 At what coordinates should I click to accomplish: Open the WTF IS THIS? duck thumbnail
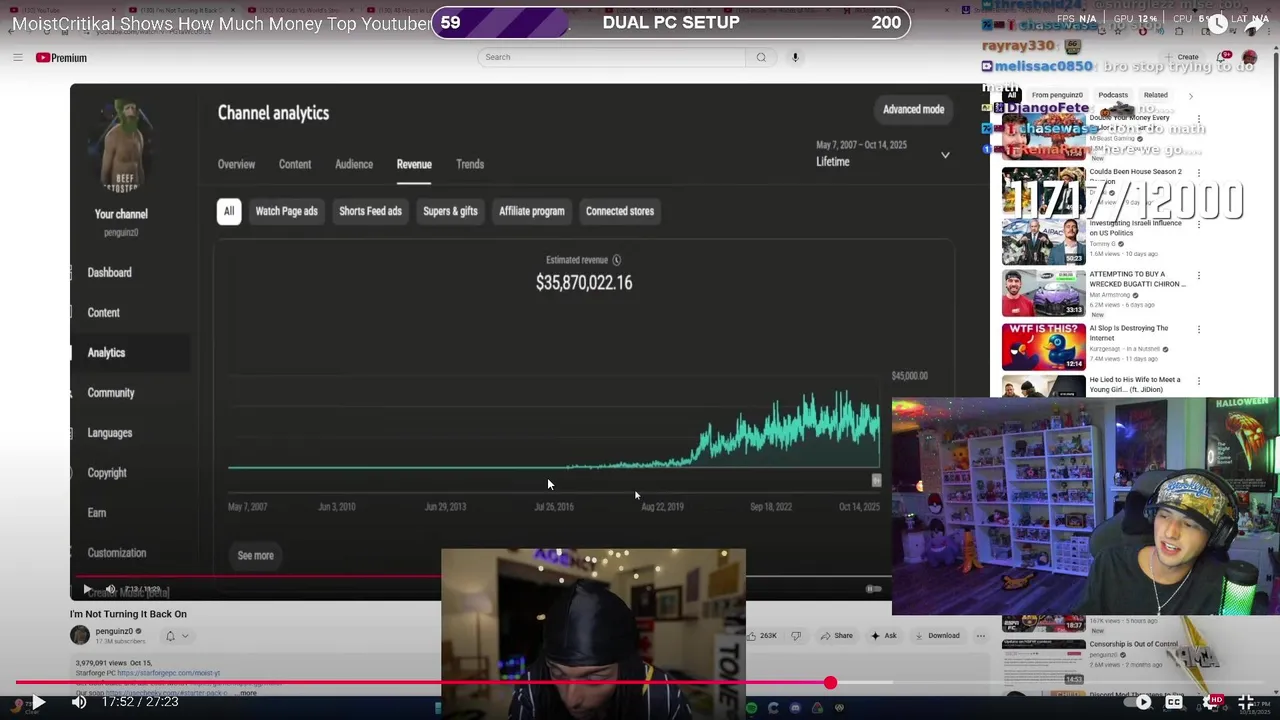click(x=1044, y=346)
